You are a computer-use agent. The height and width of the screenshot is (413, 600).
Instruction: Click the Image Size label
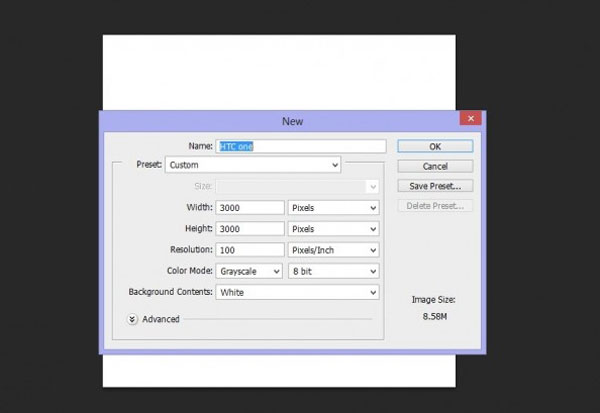pyautogui.click(x=434, y=300)
